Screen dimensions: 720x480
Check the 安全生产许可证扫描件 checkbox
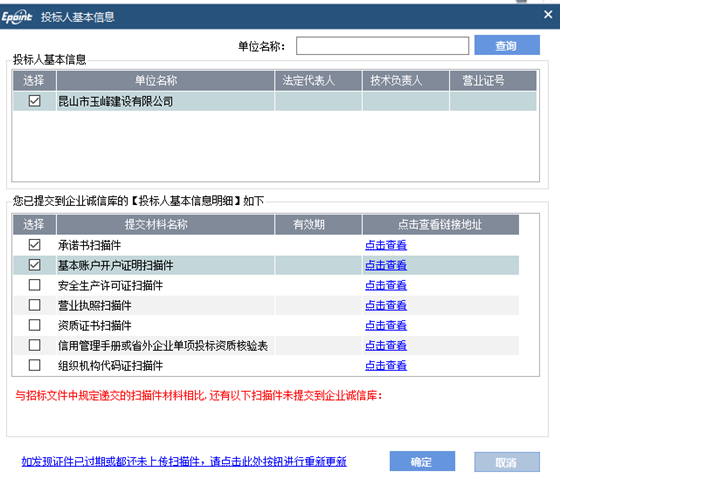34,285
